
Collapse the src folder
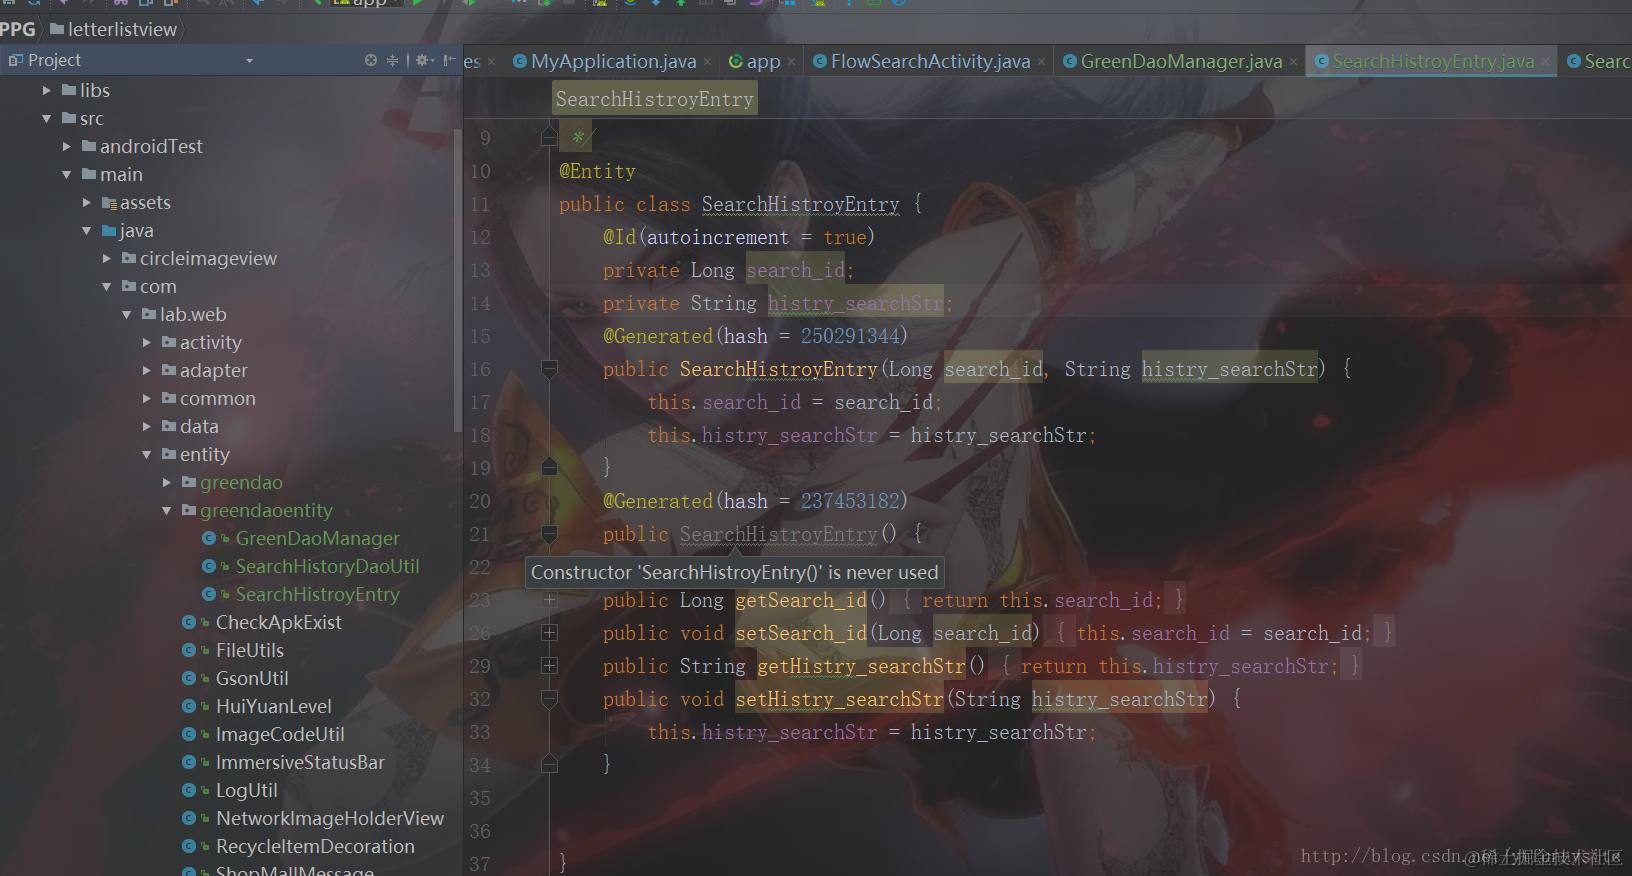click(47, 118)
